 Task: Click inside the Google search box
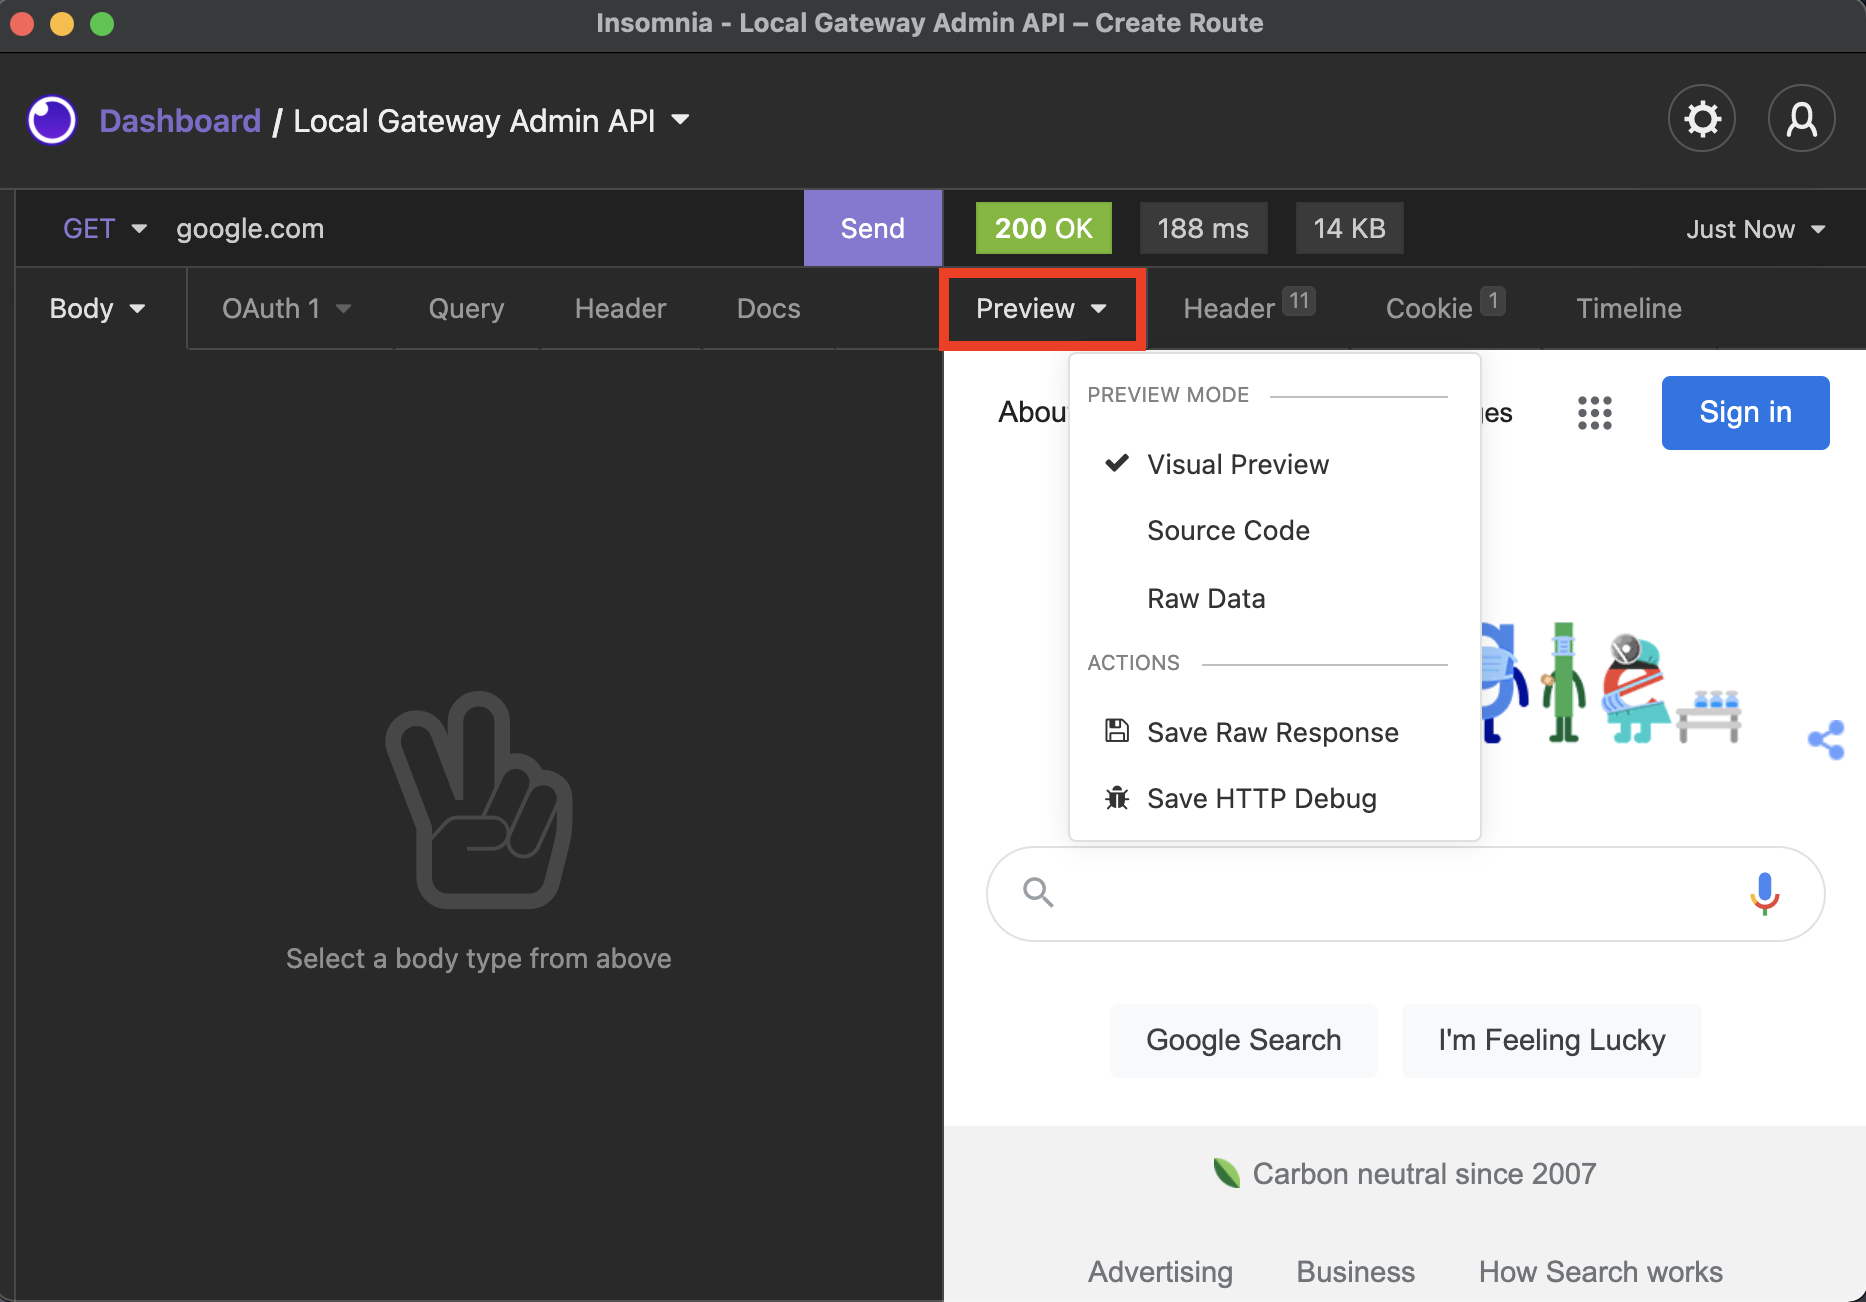coord(1405,893)
